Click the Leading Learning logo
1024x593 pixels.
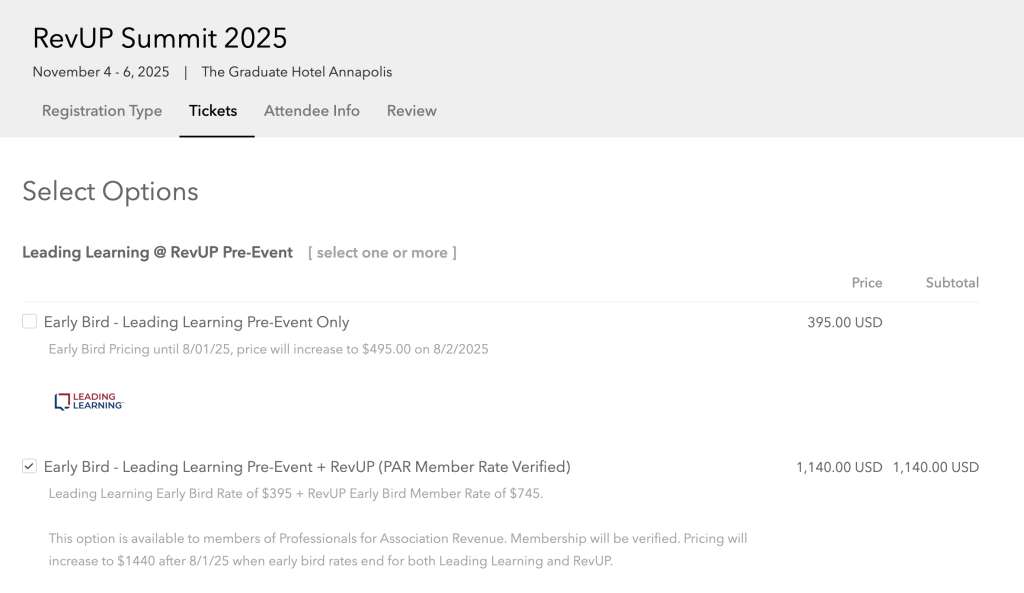click(x=89, y=401)
